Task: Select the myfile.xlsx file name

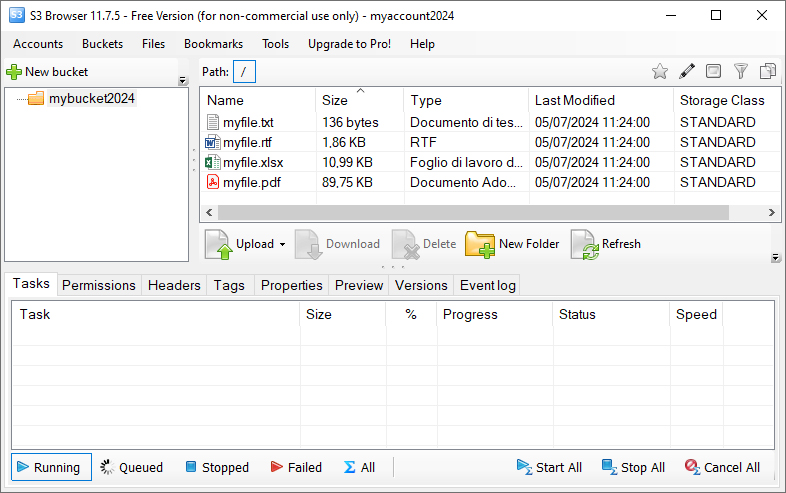Action: pyautogui.click(x=253, y=162)
